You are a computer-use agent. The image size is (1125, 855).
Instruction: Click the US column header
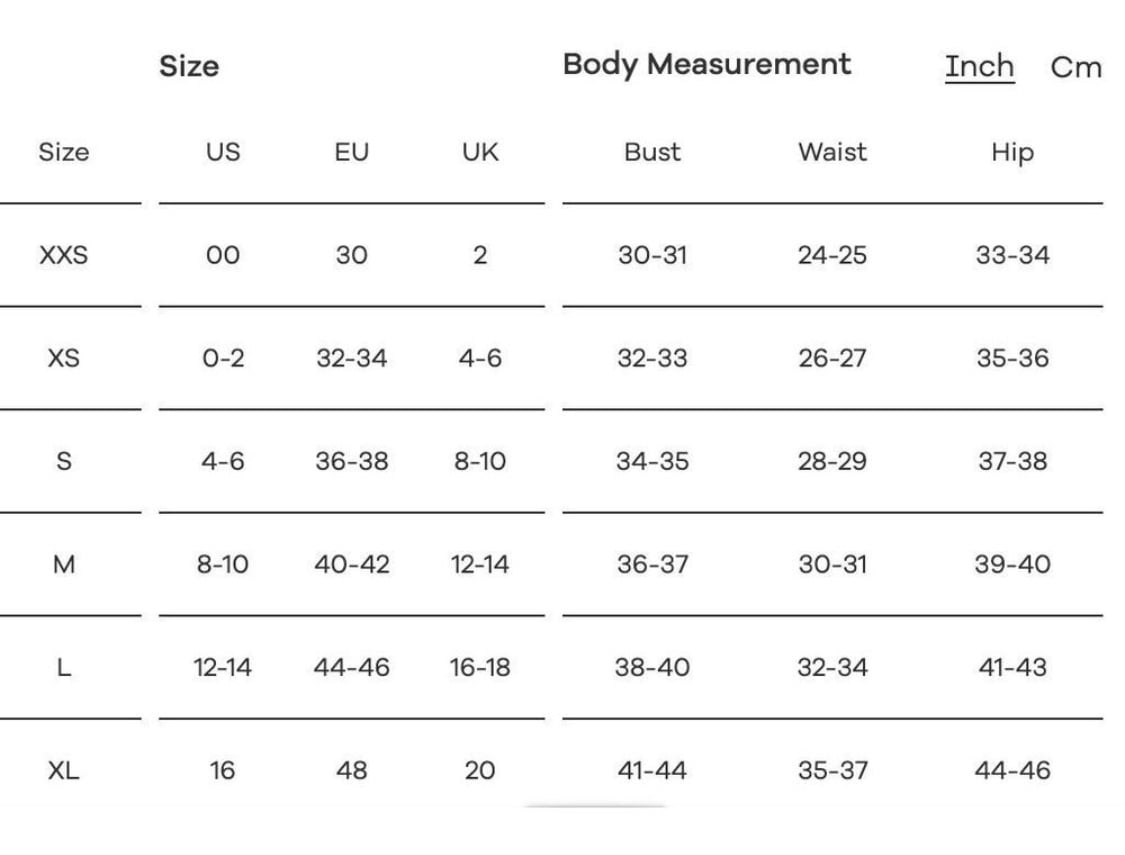click(x=222, y=152)
